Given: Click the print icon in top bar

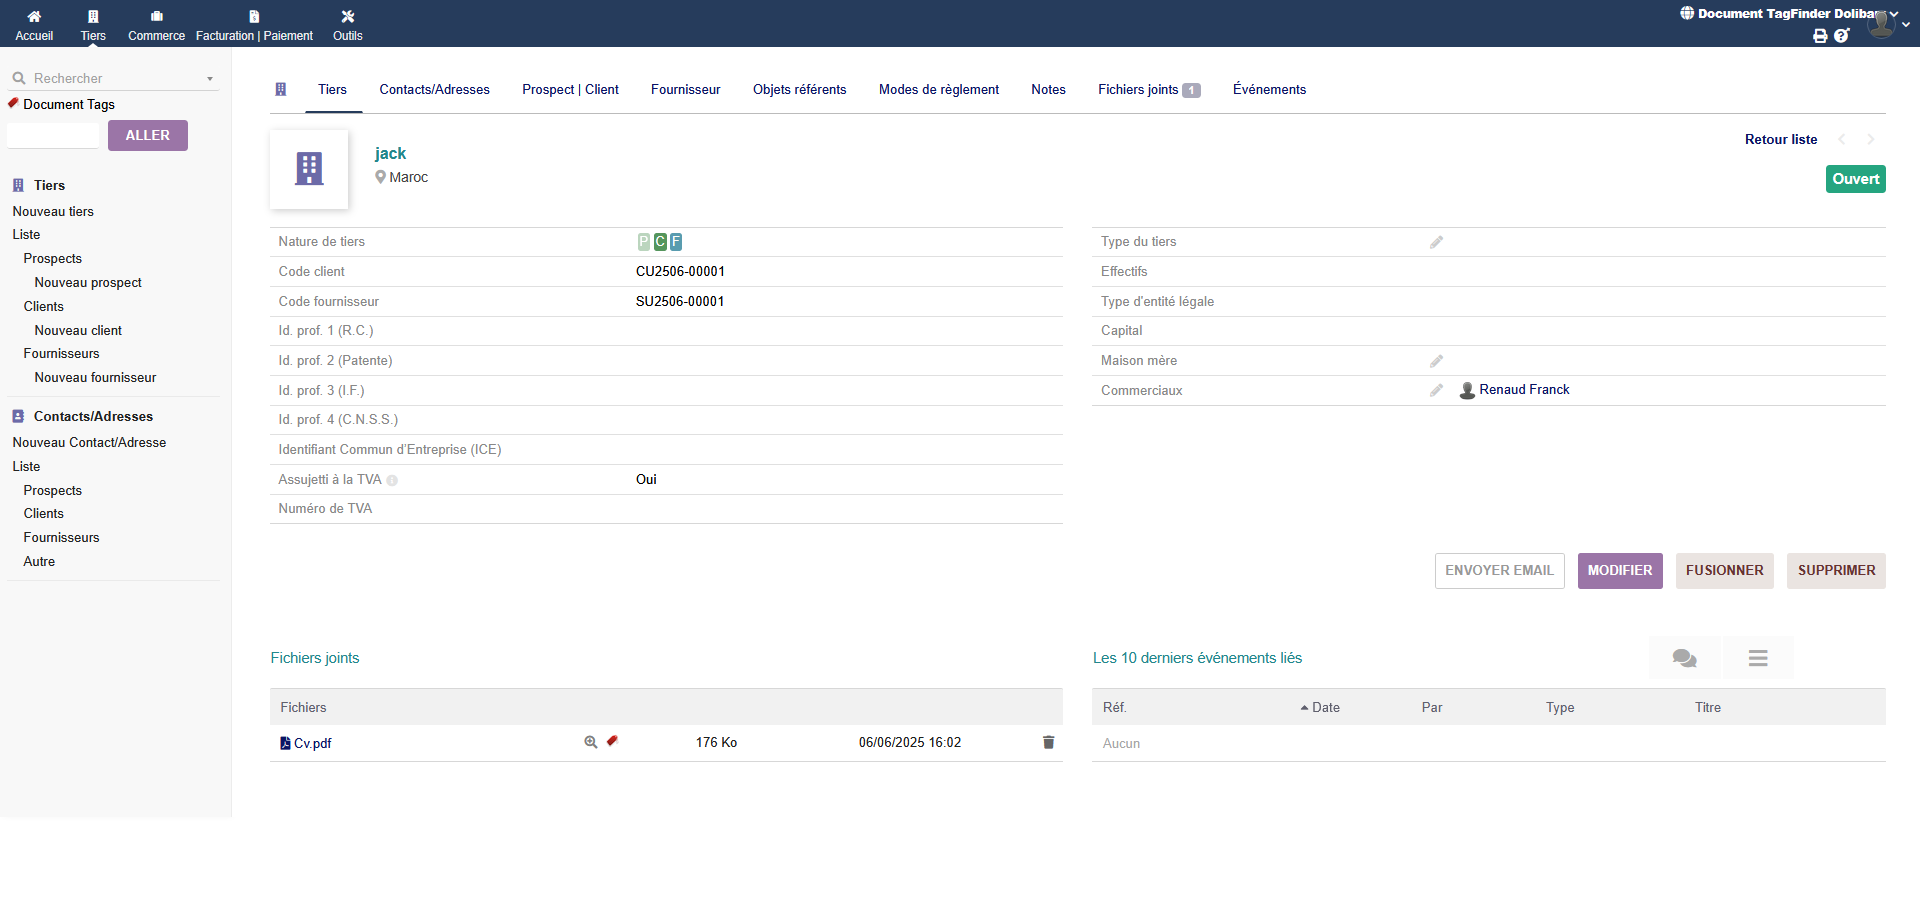Looking at the screenshot, I should 1820,36.
